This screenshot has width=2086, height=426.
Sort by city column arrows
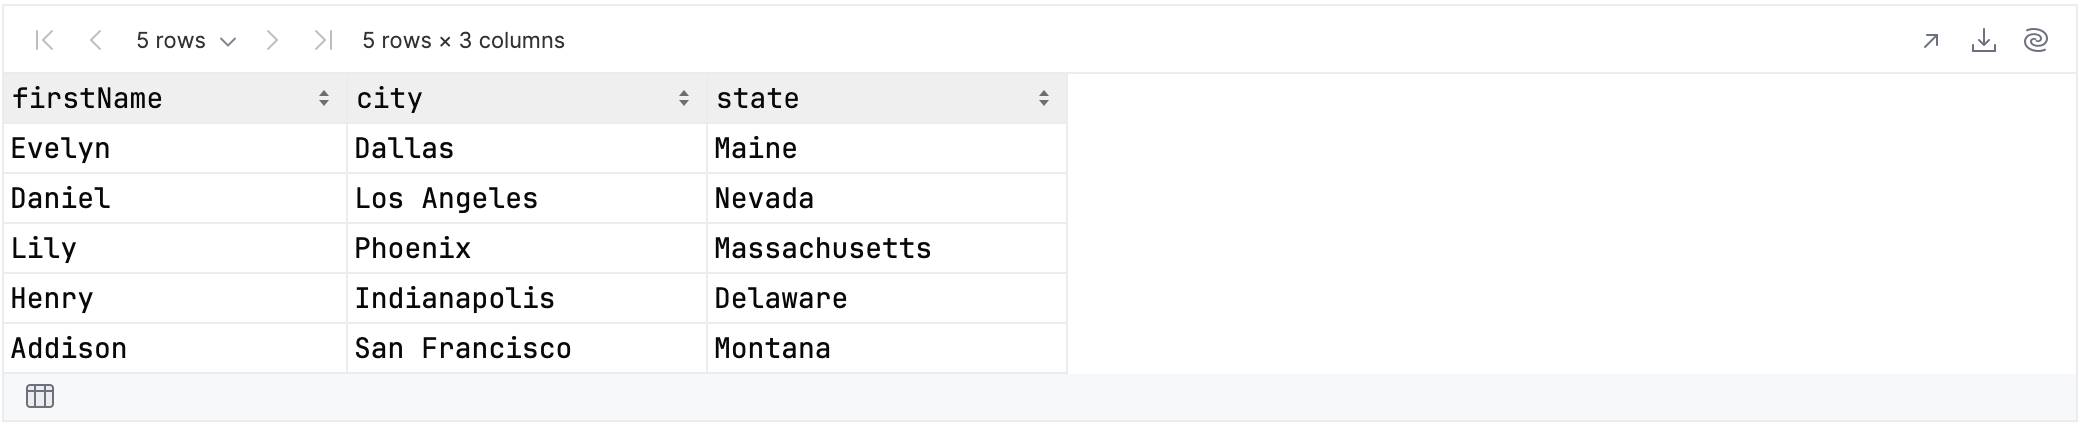(684, 98)
